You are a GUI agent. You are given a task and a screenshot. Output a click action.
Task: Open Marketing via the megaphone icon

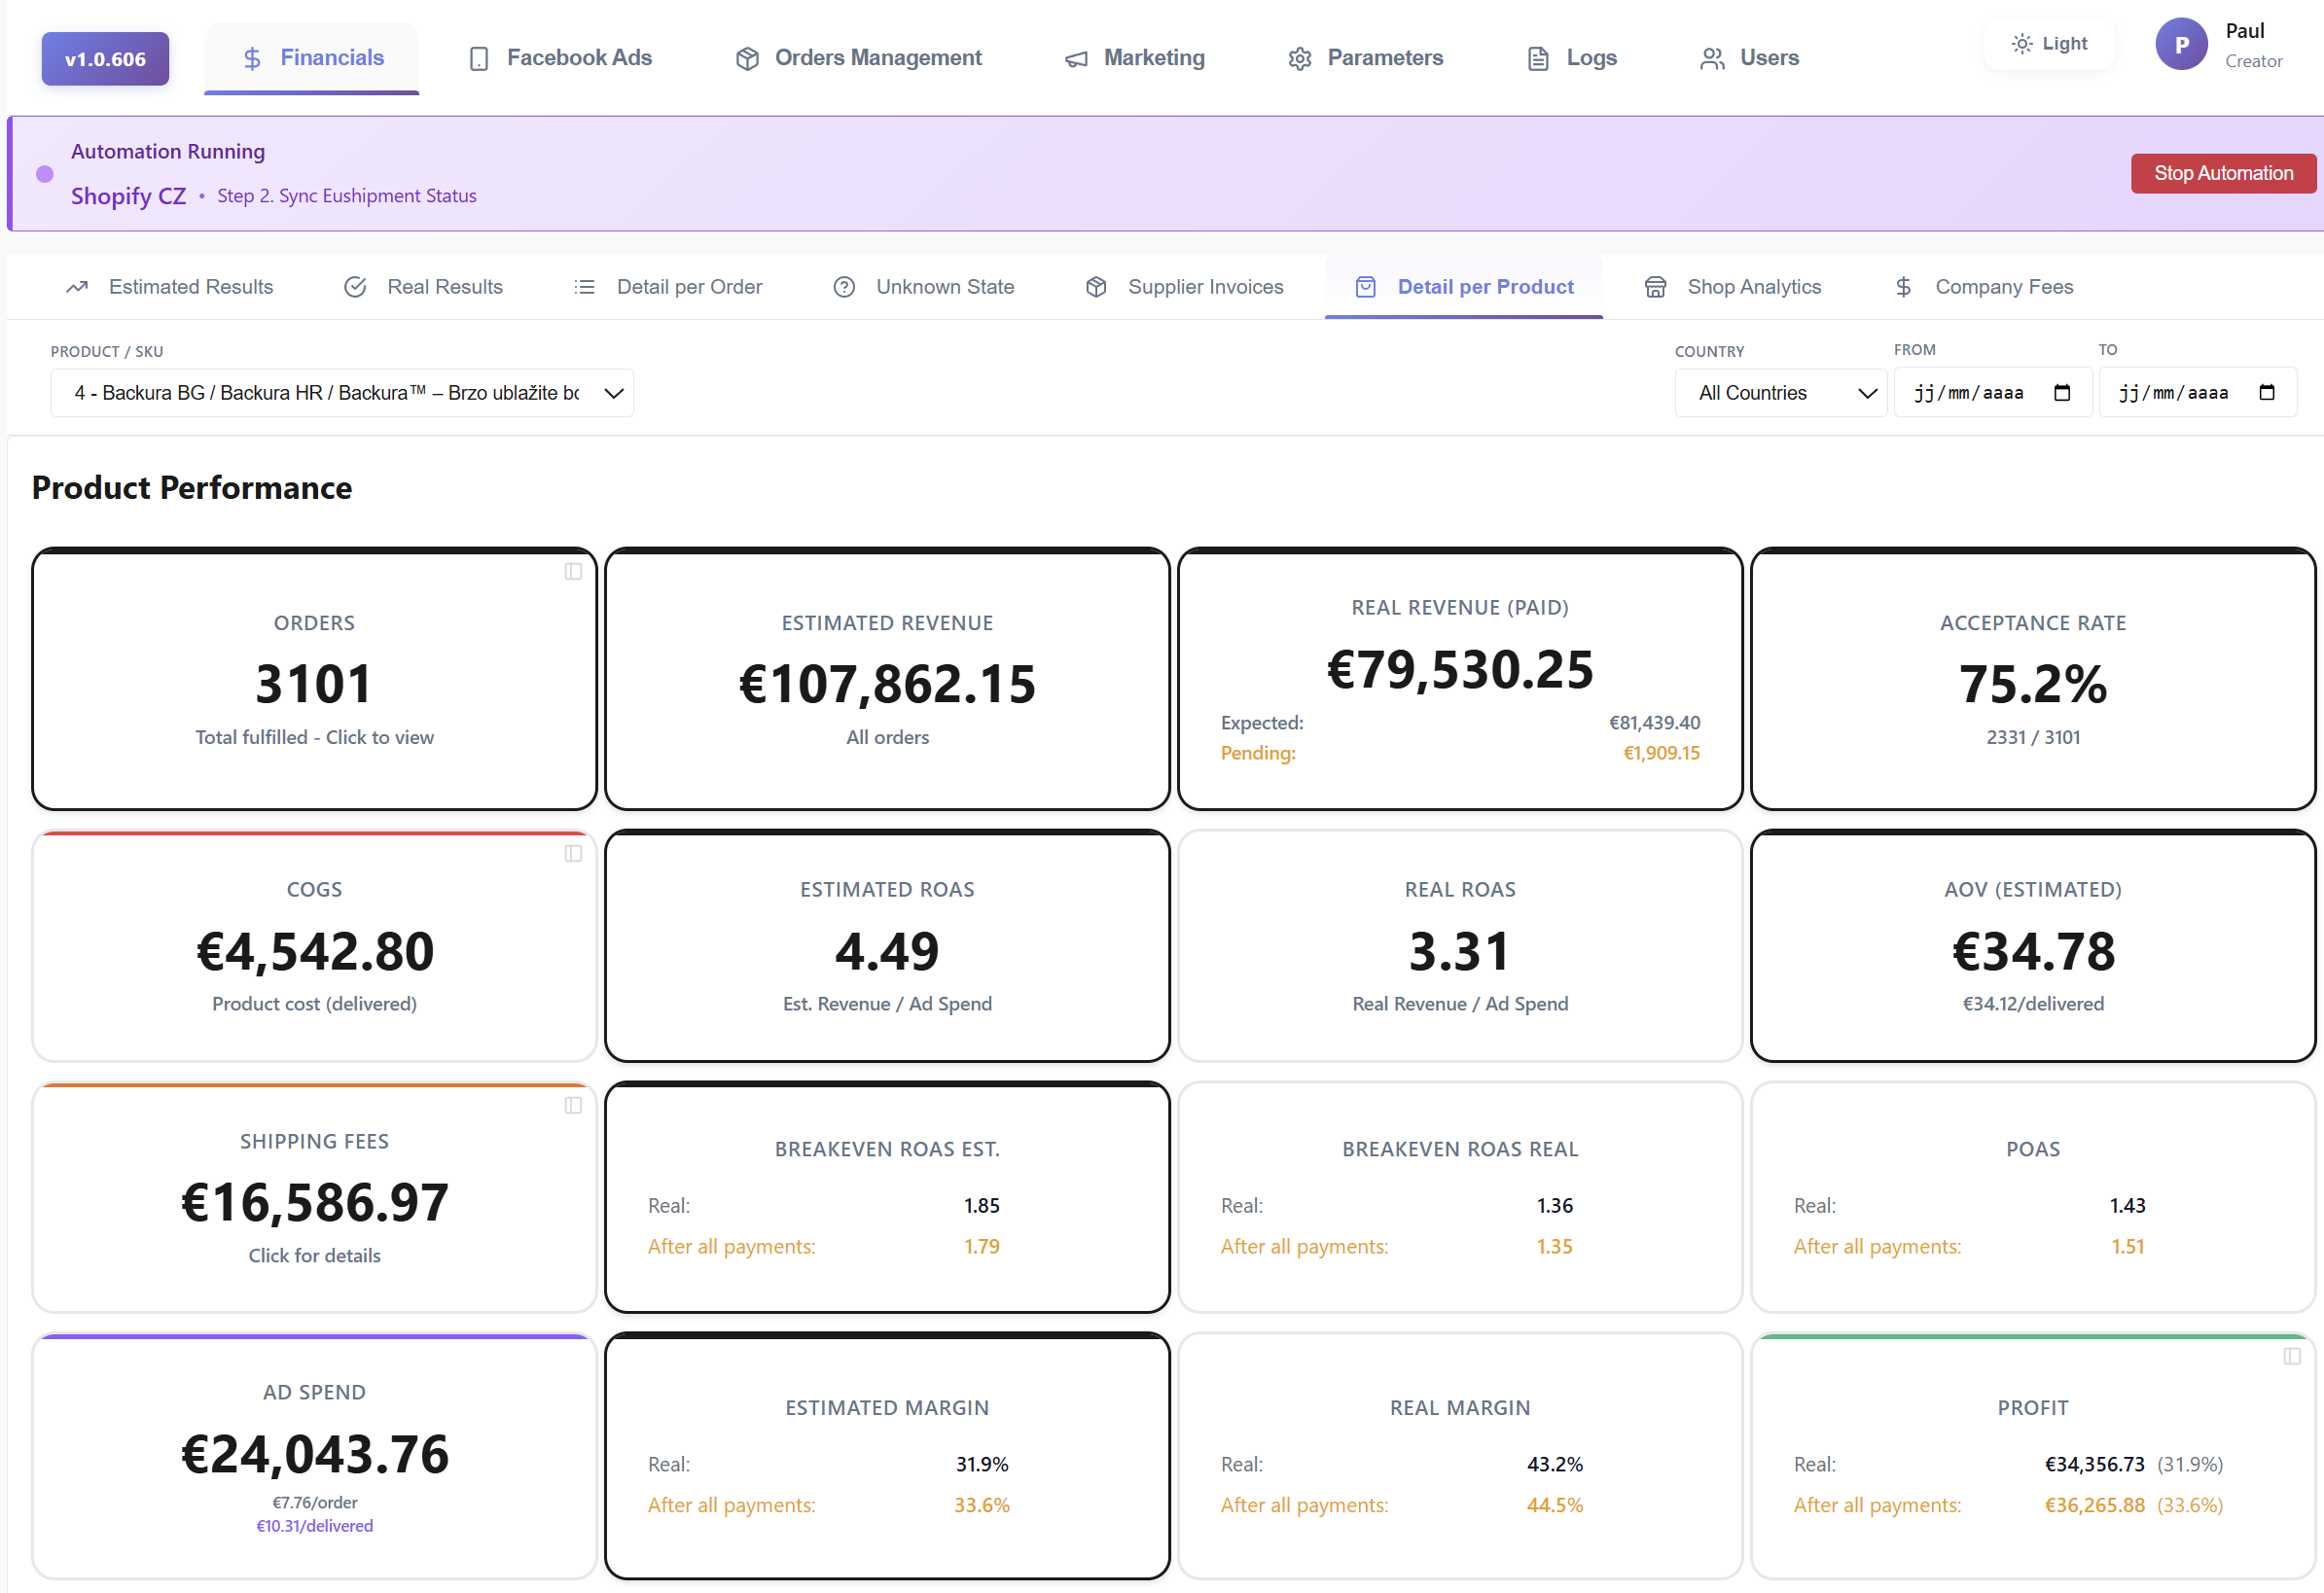click(1075, 58)
